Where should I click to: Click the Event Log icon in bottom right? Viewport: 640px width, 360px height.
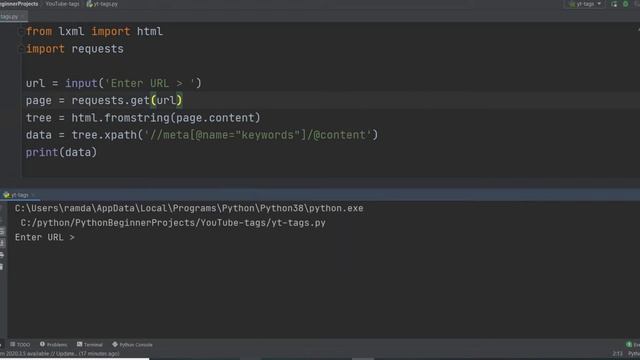coord(629,344)
